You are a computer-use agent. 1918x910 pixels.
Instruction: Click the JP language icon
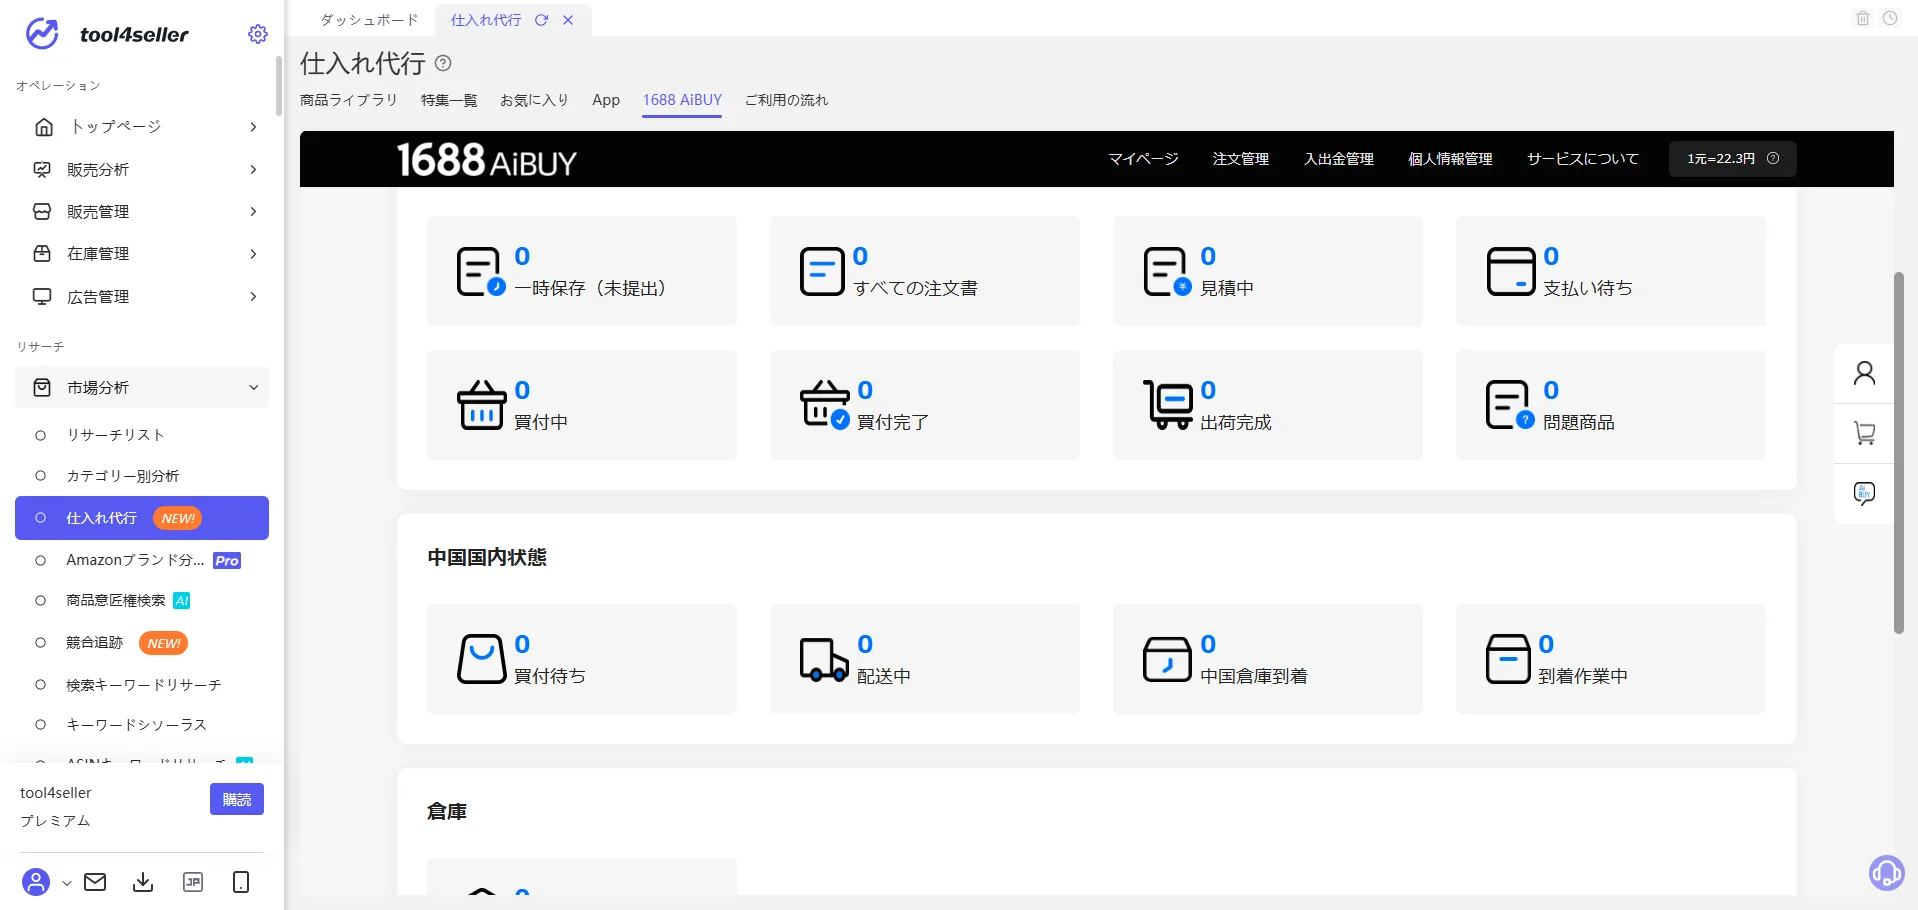(193, 882)
